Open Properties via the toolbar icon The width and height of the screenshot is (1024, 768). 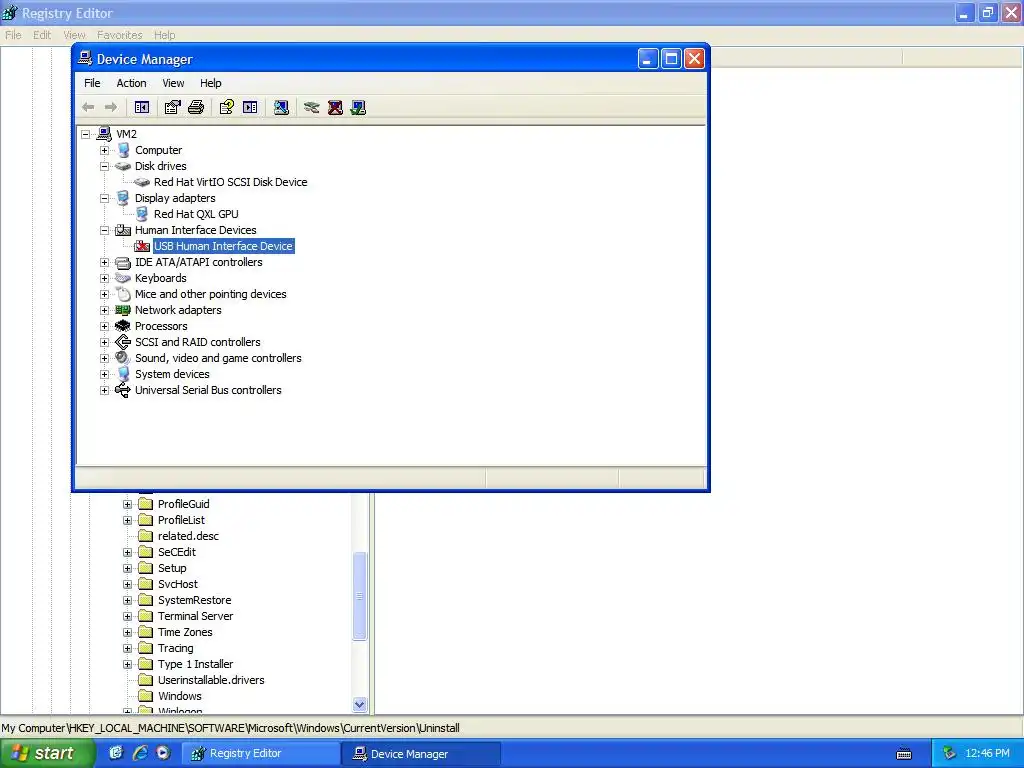[x=172, y=107]
